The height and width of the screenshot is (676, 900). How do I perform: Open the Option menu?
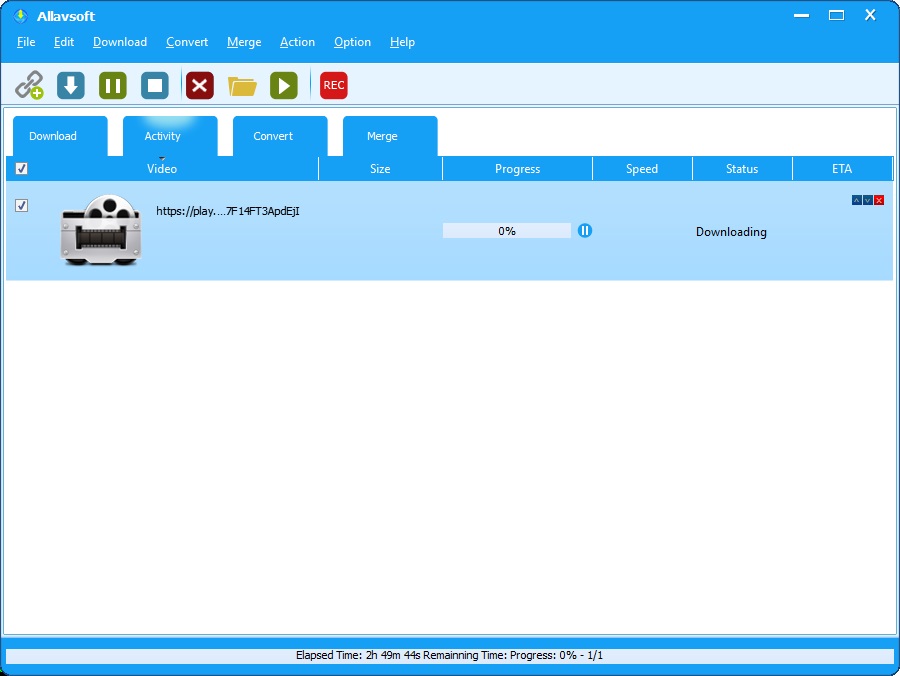tap(352, 42)
